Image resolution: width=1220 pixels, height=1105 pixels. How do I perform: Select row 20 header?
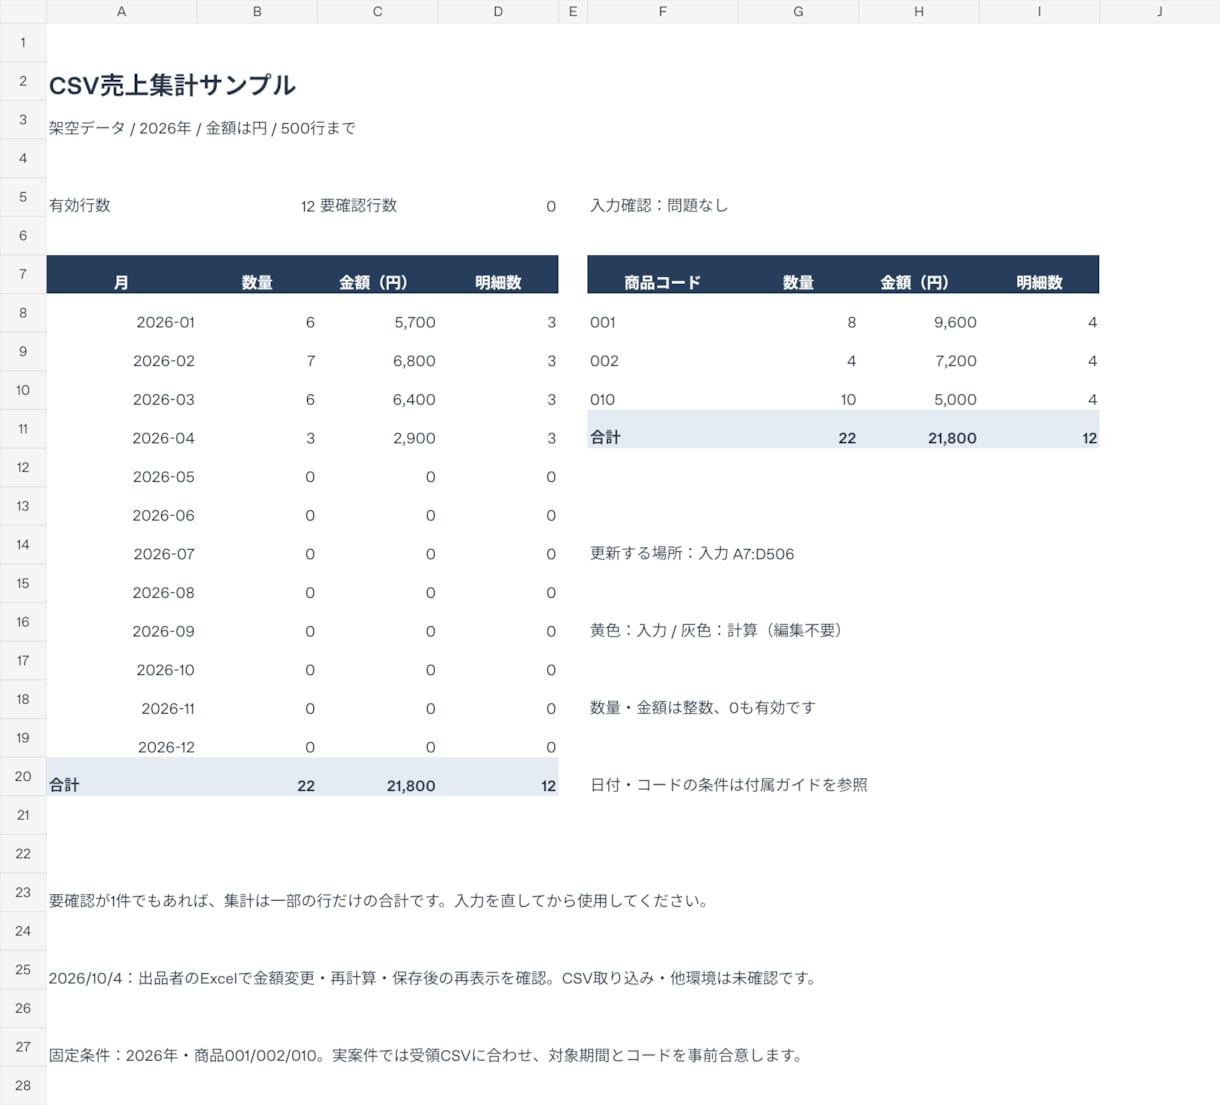click(23, 776)
